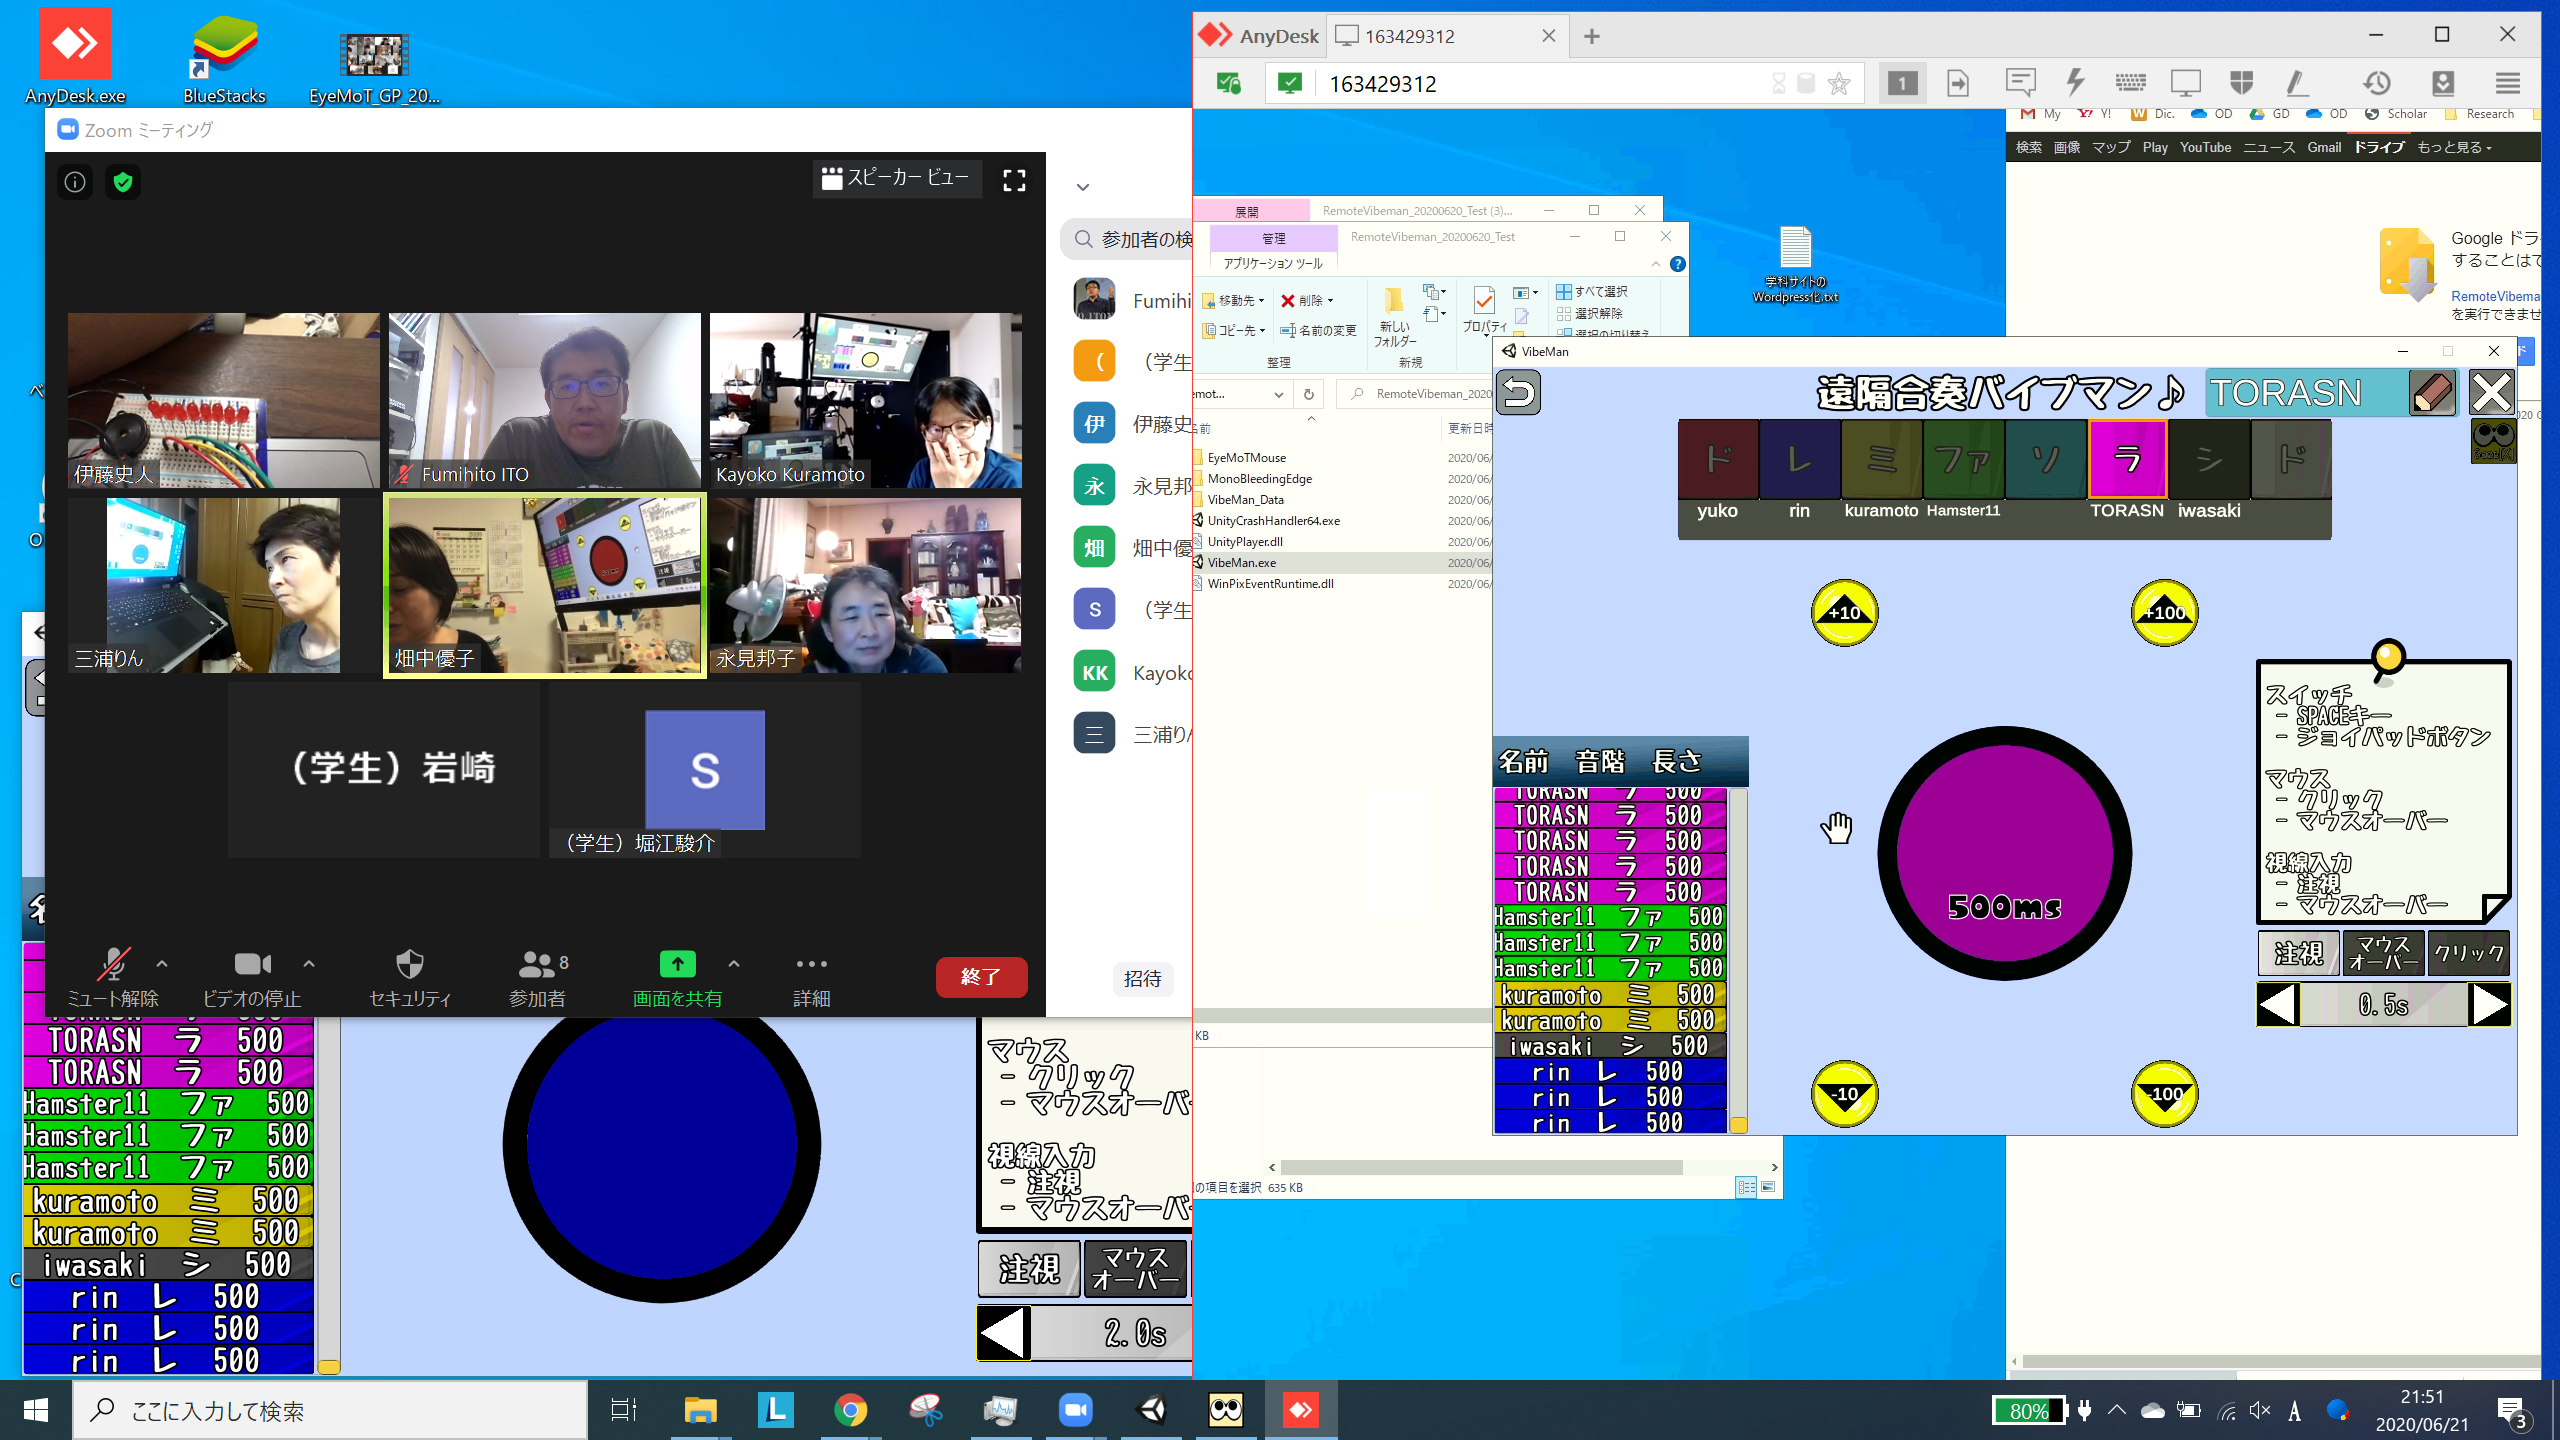Click the yellow -10 arrow button

click(1845, 1094)
